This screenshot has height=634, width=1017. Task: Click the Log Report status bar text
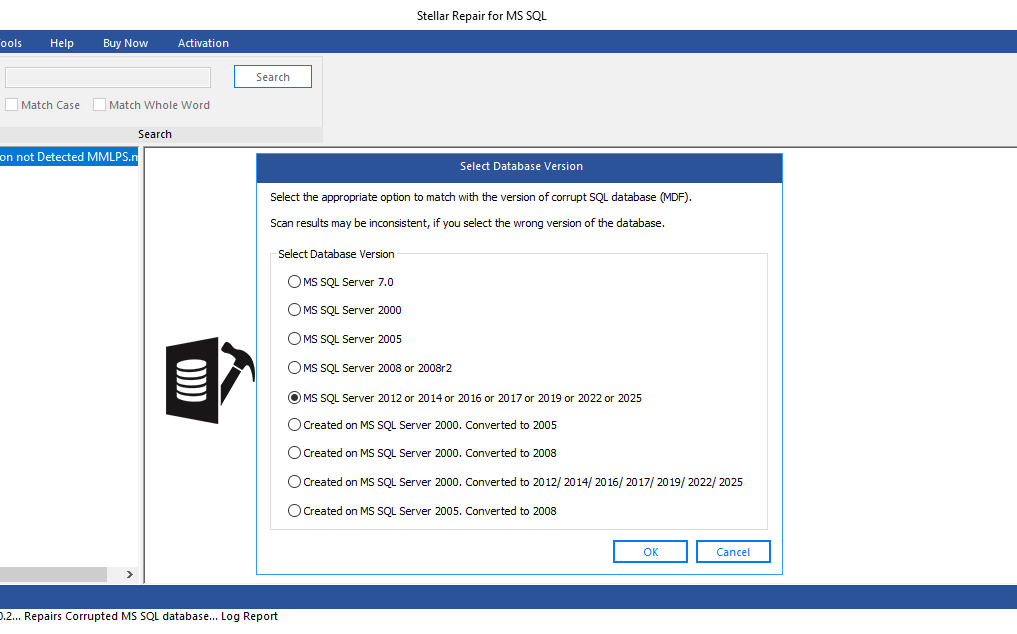pos(249,616)
